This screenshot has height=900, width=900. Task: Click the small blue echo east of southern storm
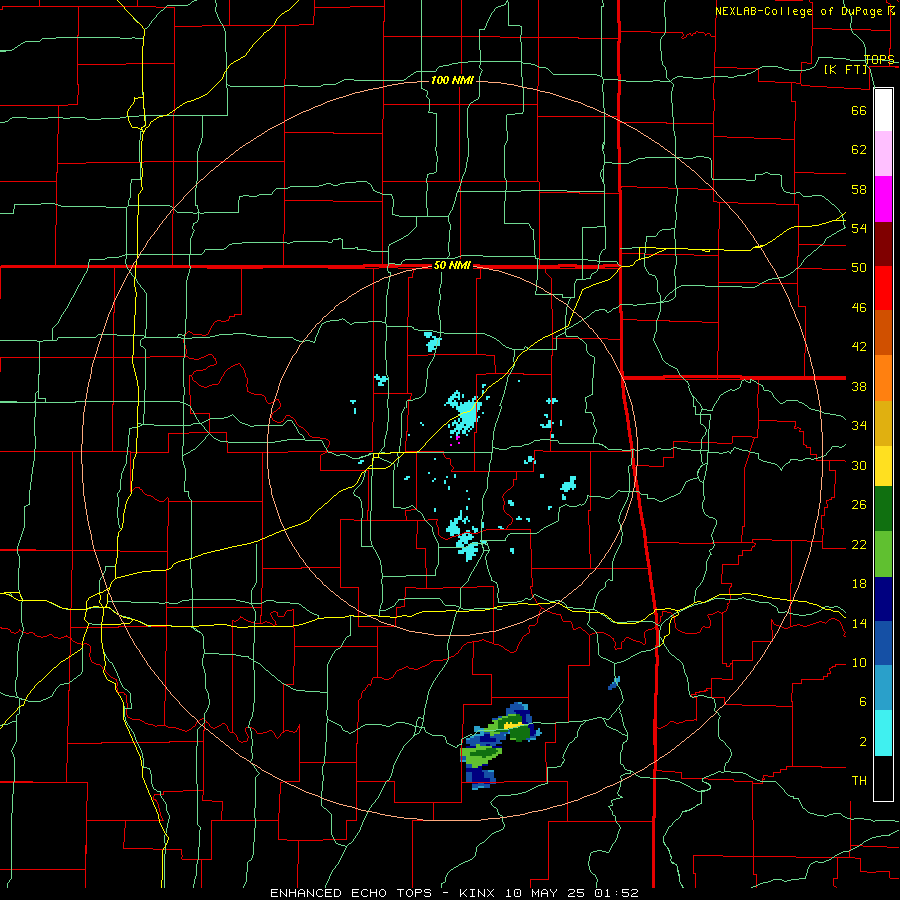coord(614,682)
